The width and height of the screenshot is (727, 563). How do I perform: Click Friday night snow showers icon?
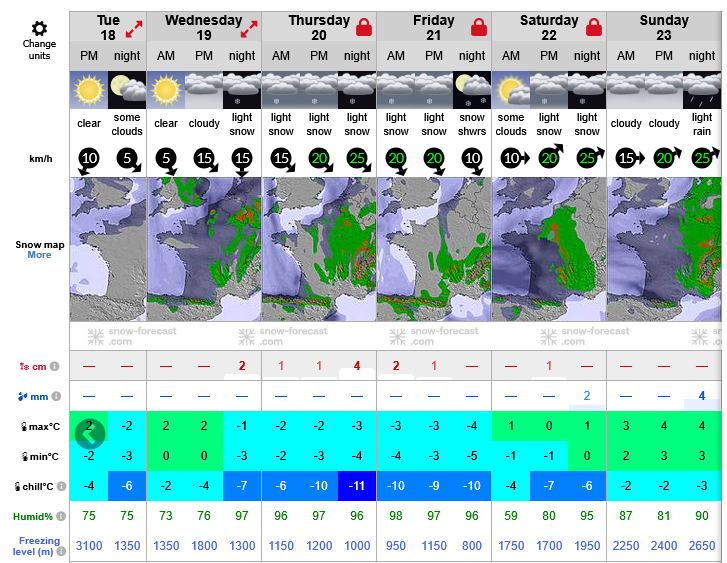pyautogui.click(x=472, y=90)
